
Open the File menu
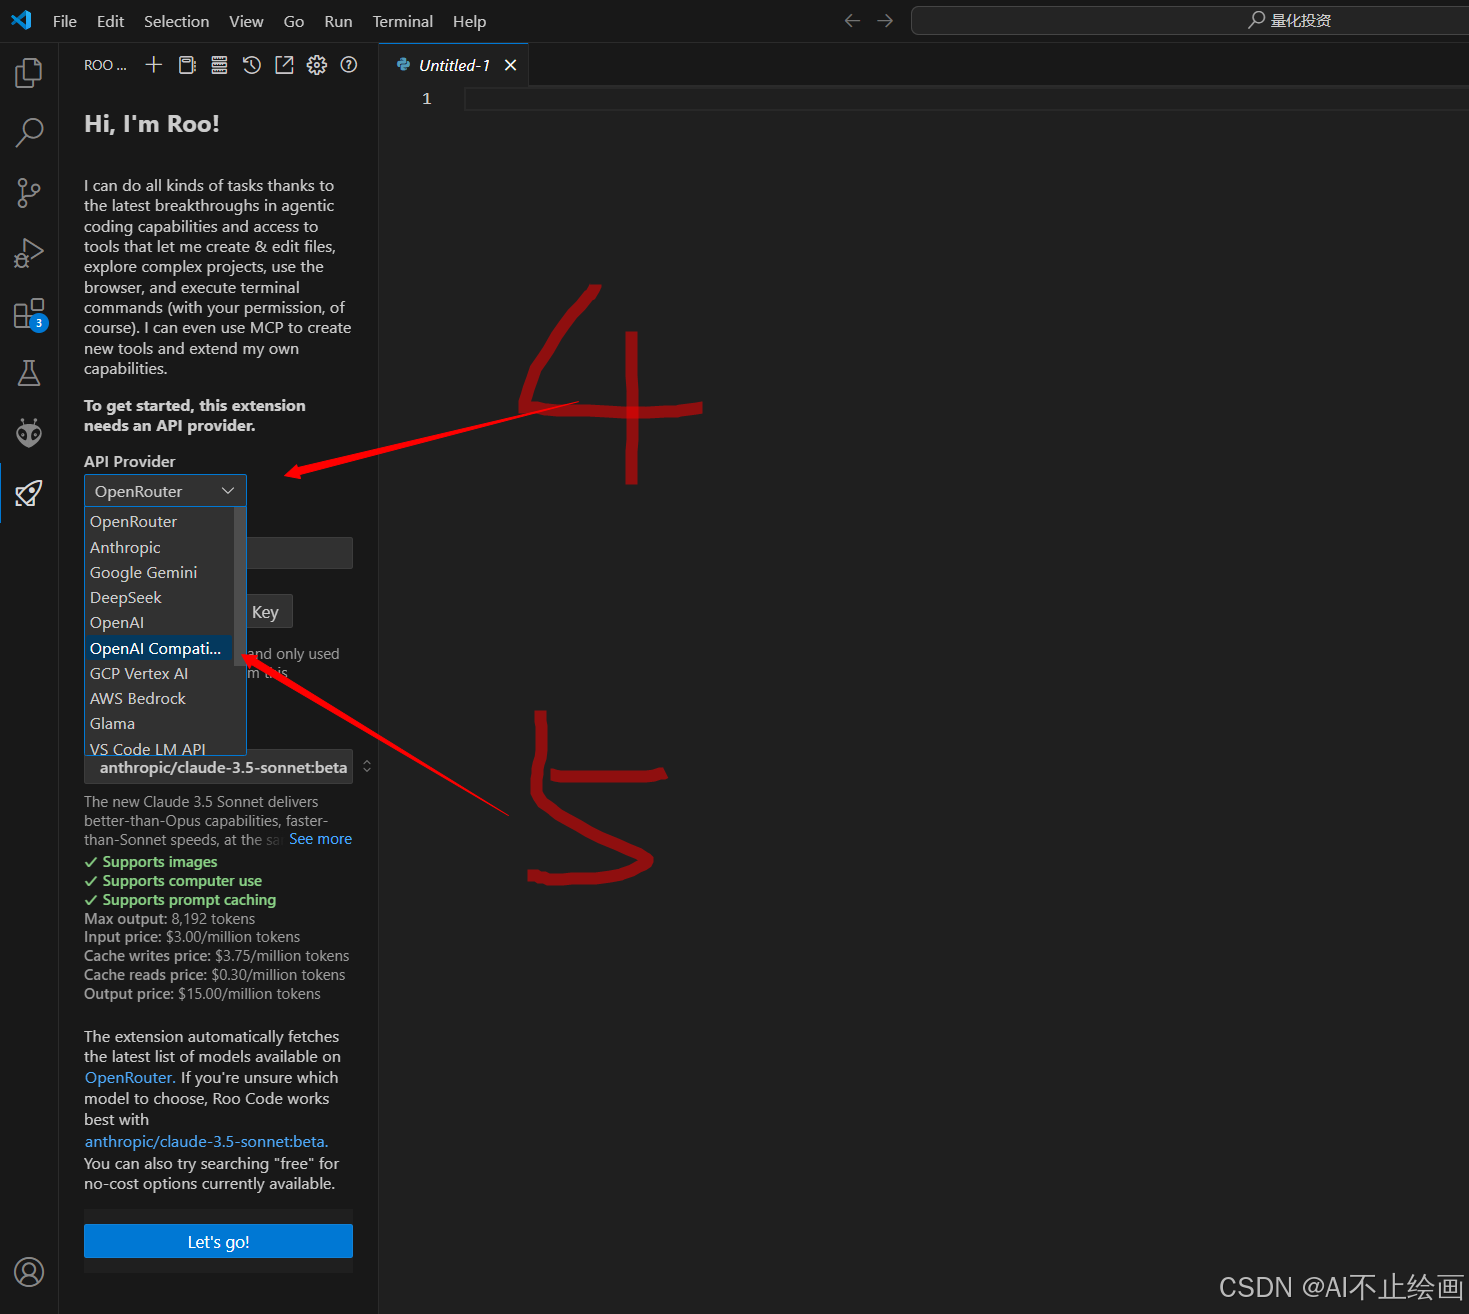(65, 21)
